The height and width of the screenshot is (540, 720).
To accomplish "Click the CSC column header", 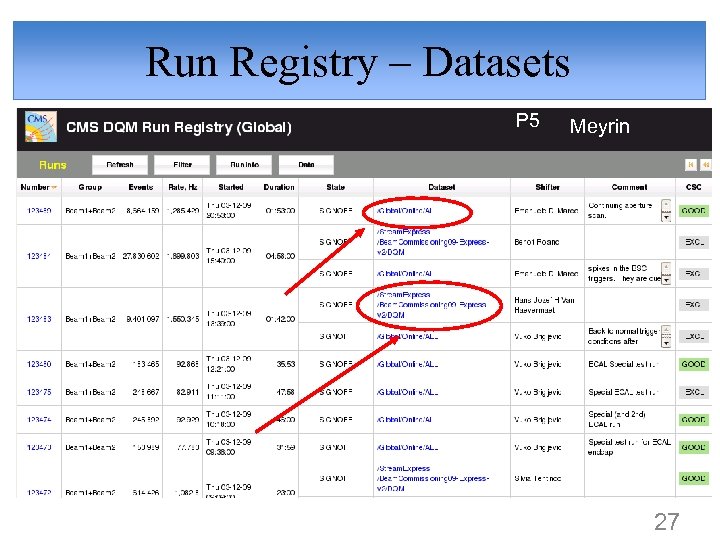I will coord(693,187).
